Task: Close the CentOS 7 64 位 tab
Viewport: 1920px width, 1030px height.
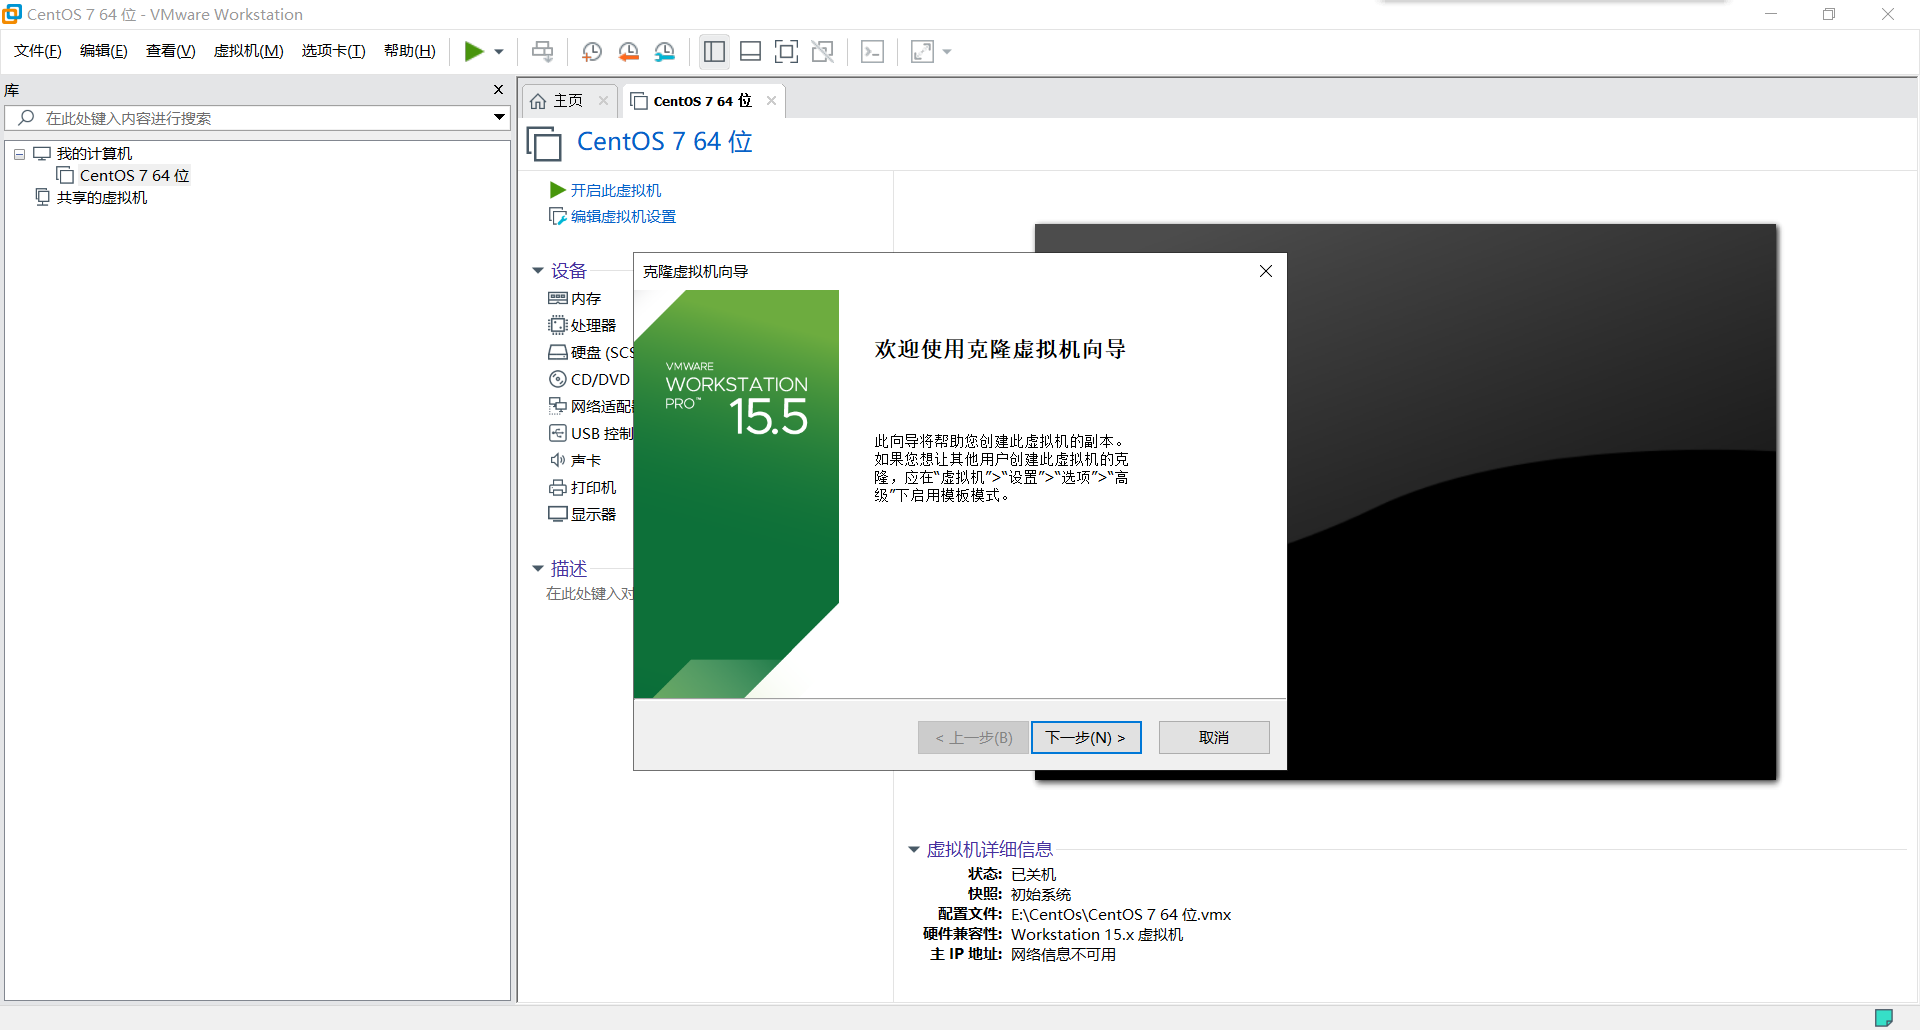Action: pos(771,101)
